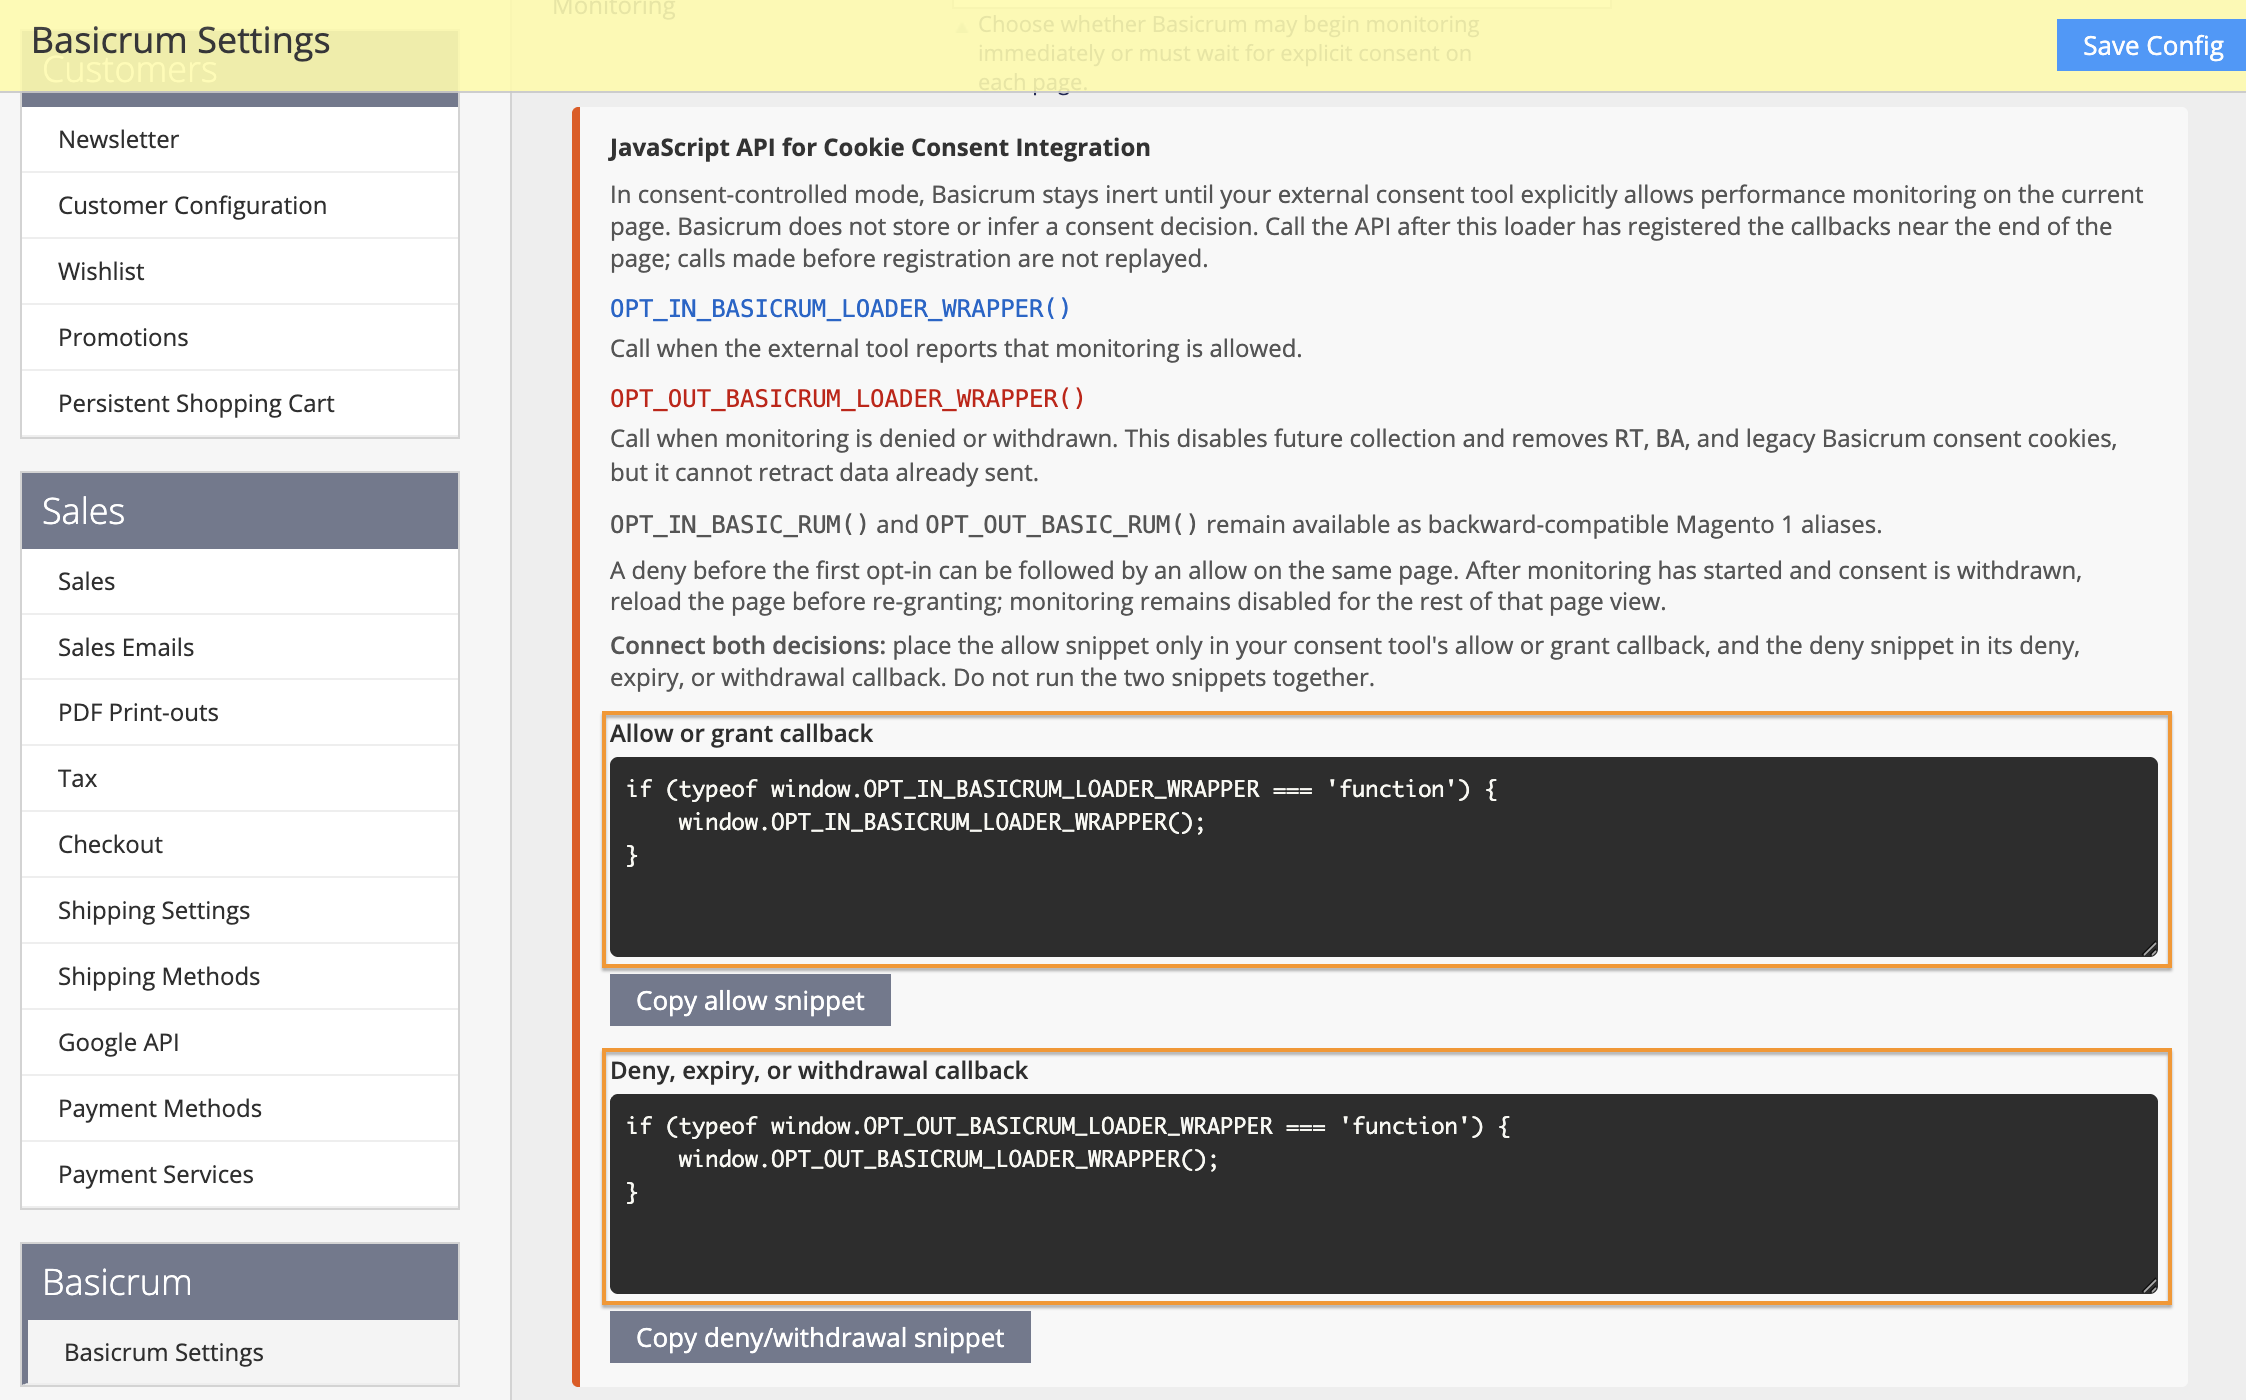Image resolution: width=2246 pixels, height=1400 pixels.
Task: Click the JavaScript API for Cookie Consent heading
Action: pyautogui.click(x=880, y=147)
